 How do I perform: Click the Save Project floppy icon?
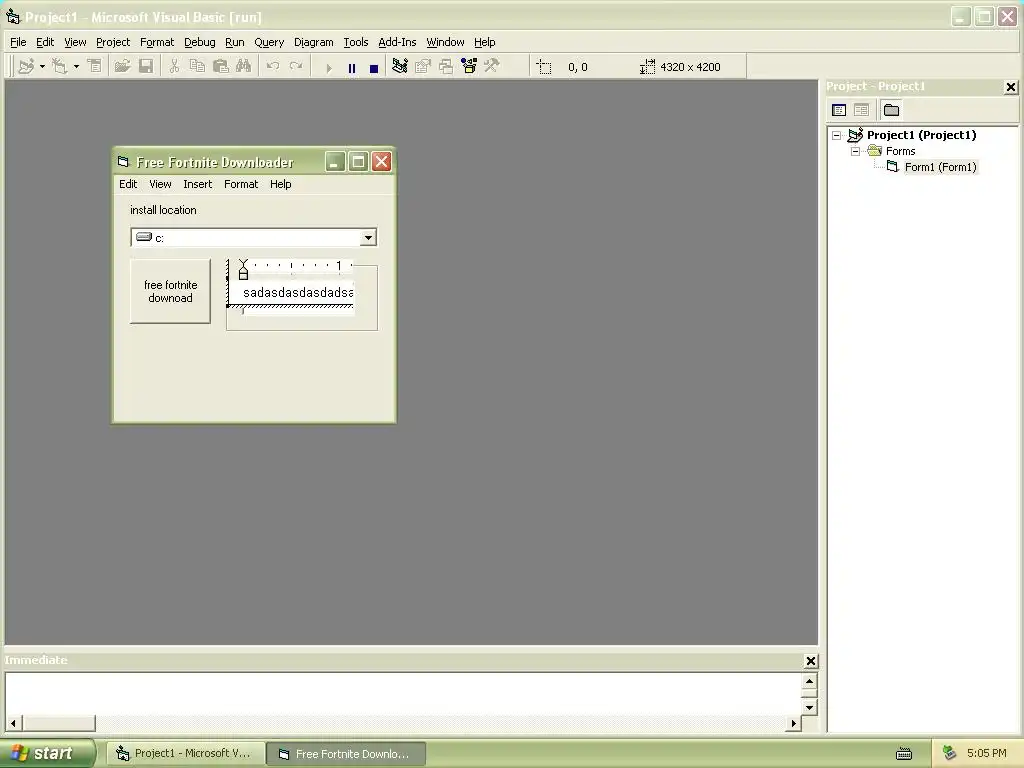[146, 67]
